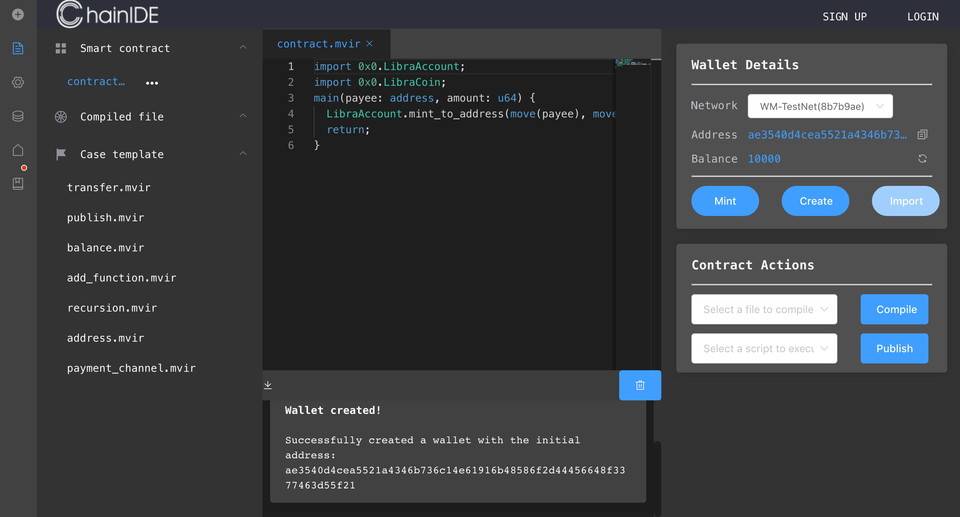This screenshot has width=960, height=517.
Task: Click the Contract Actions heading
Action: pos(752,265)
